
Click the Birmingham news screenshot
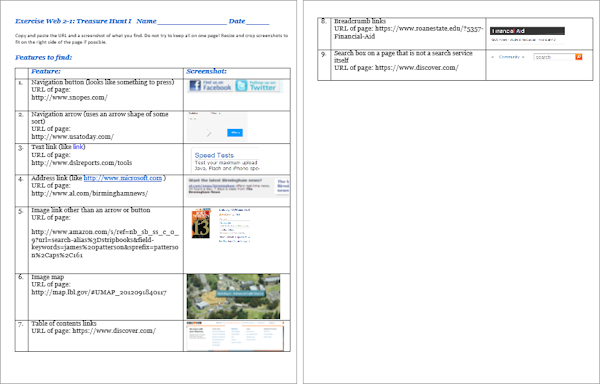click(238, 186)
